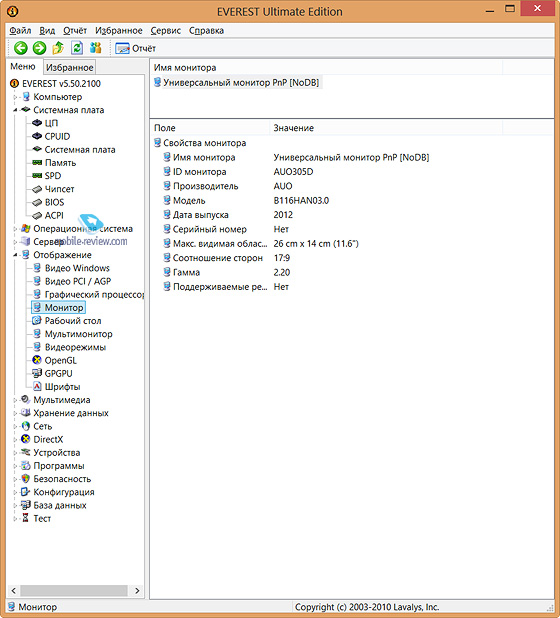The width and height of the screenshot is (560, 618).
Task: Open the Справка menu
Action: (206, 31)
